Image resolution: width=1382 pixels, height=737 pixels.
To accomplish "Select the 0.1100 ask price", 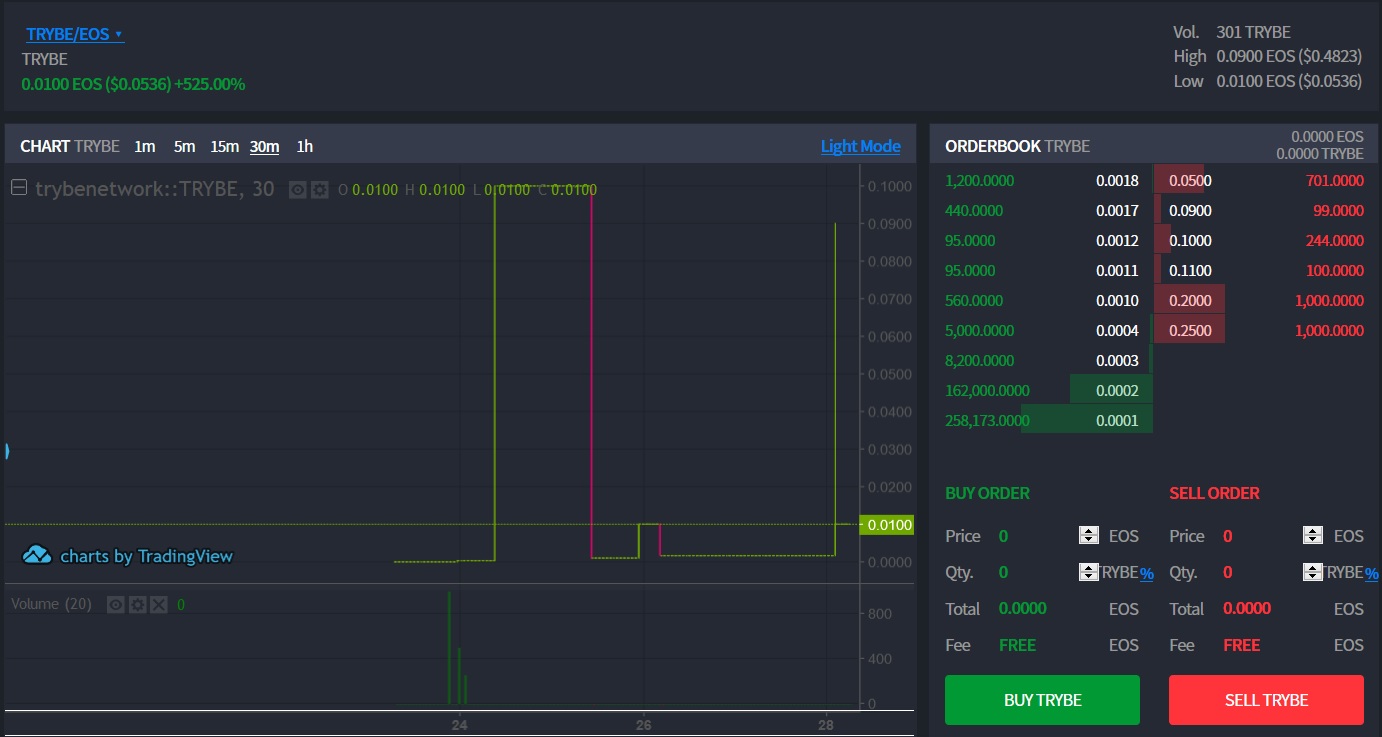I will pos(1190,271).
